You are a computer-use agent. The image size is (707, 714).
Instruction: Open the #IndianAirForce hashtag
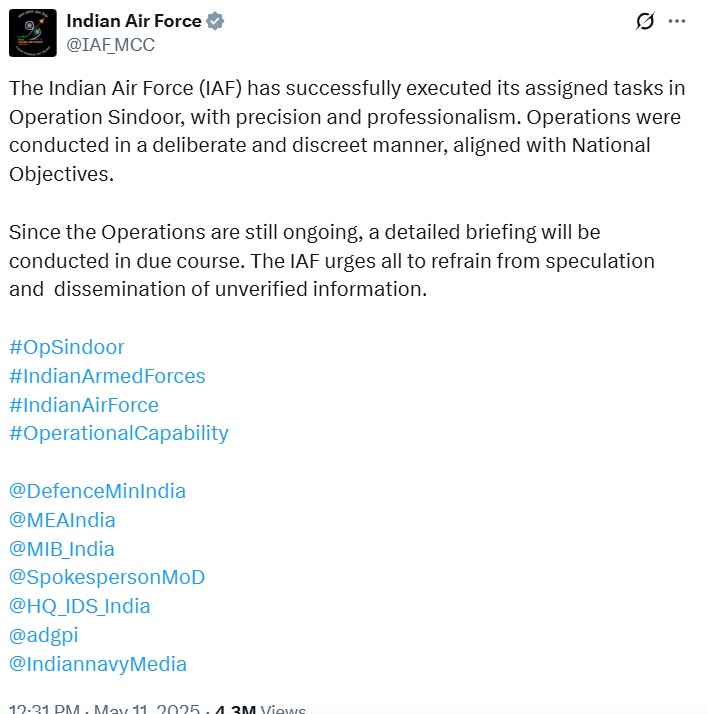click(84, 405)
